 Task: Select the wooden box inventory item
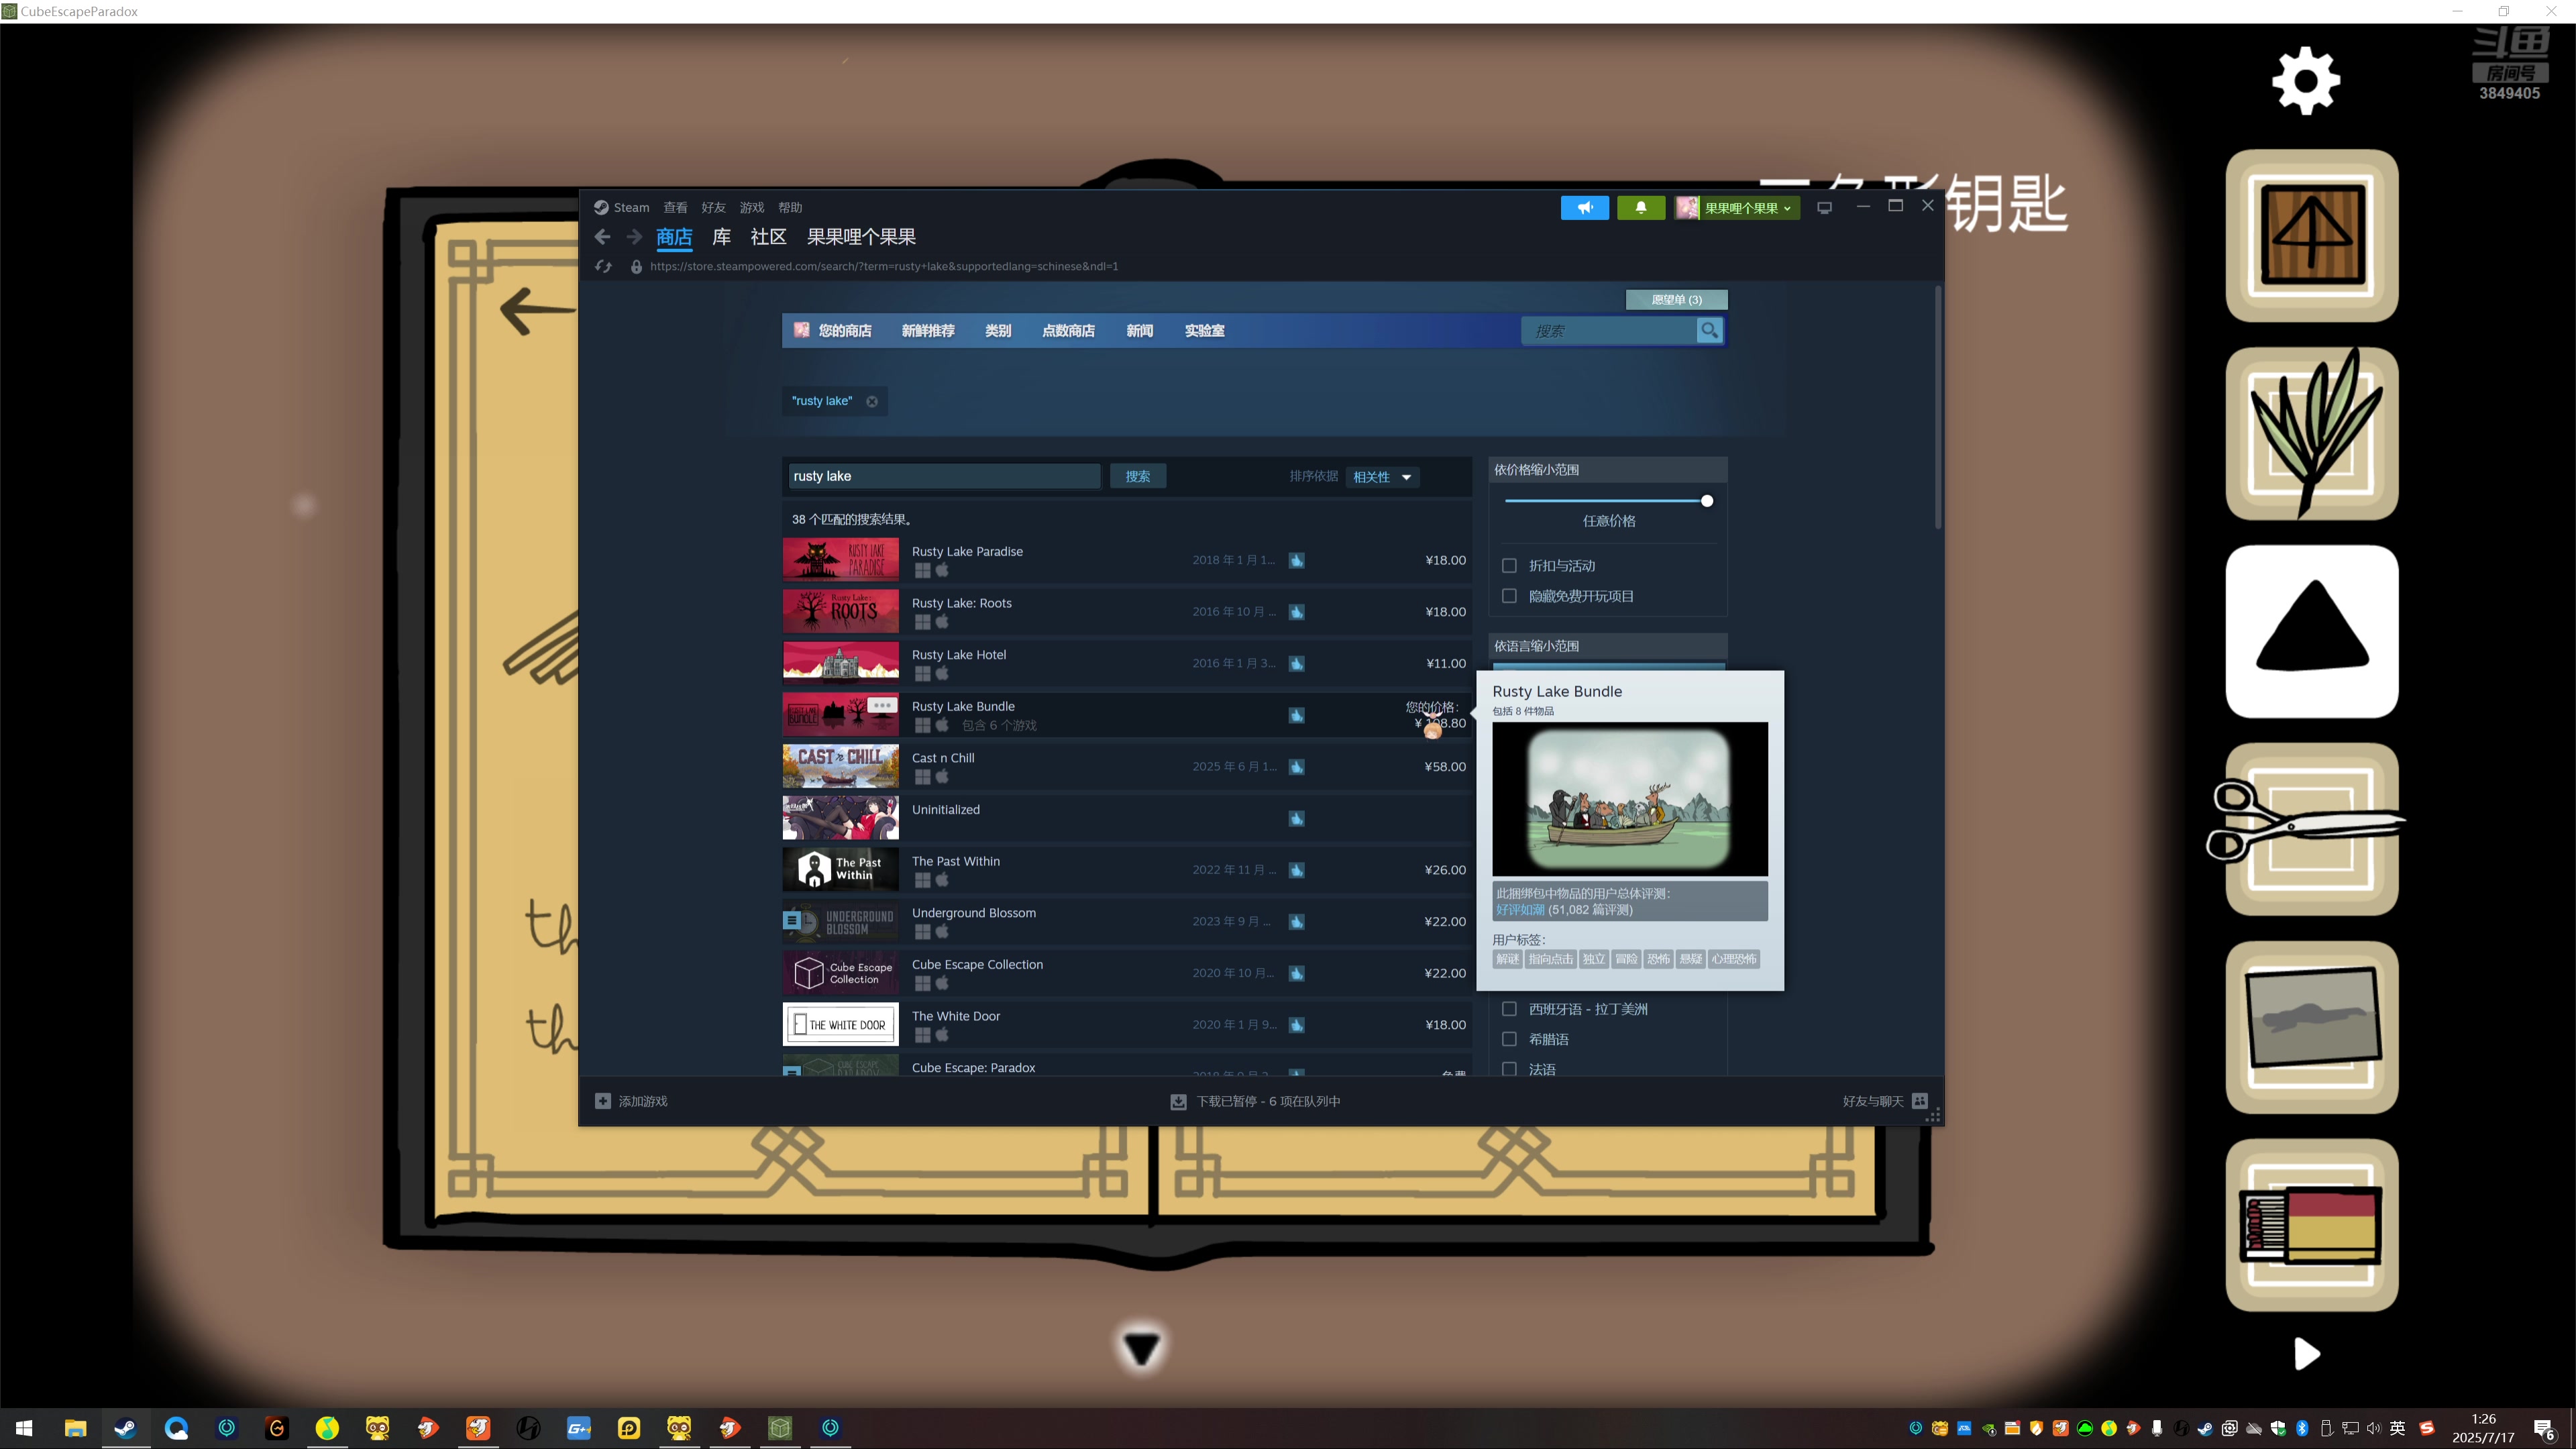(2312, 236)
